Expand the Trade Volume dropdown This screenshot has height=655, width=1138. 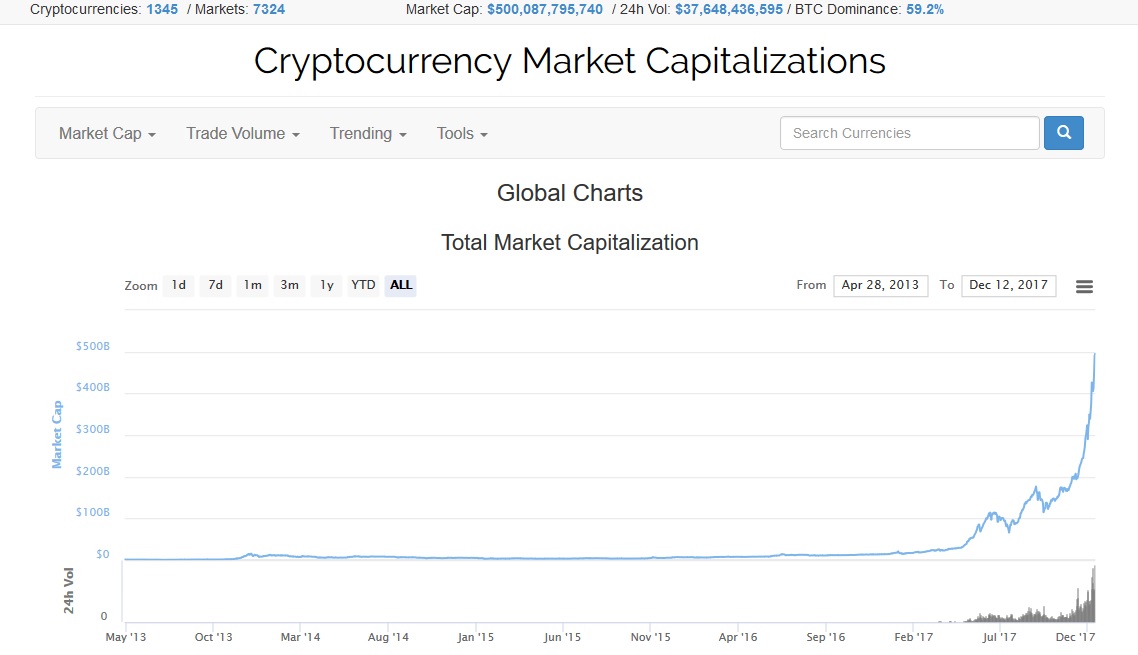tap(242, 134)
